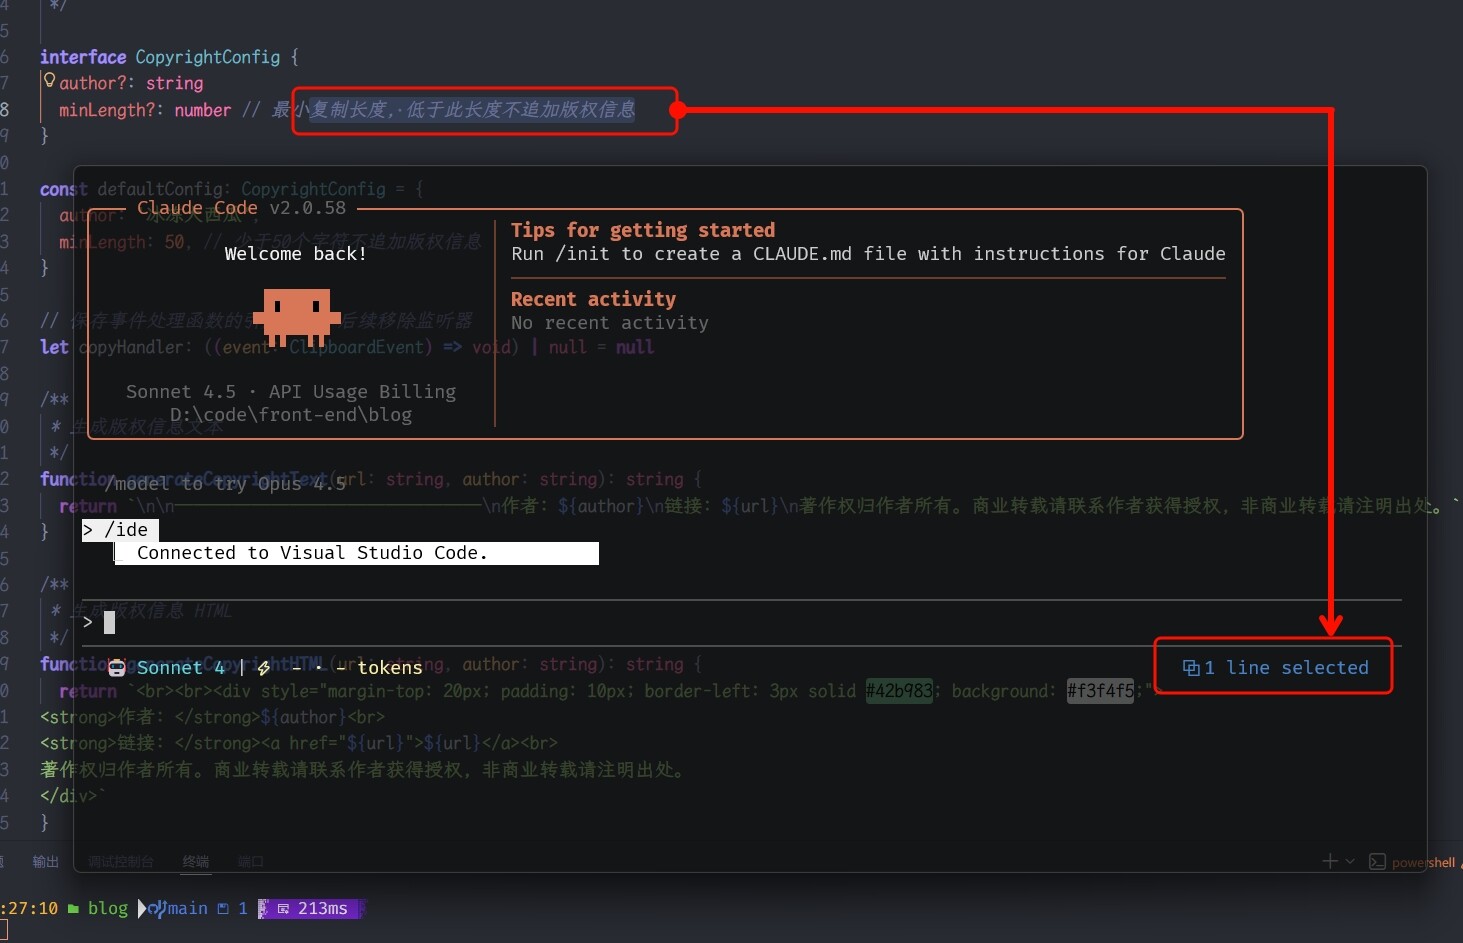Click the 'Welcome back!' text
Viewport: 1463px width, 943px height.
pos(295,254)
